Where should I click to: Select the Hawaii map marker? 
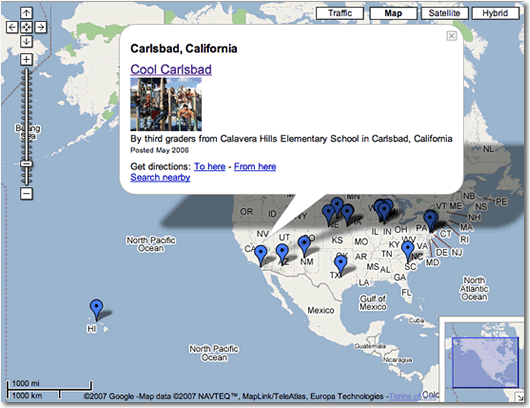point(96,309)
